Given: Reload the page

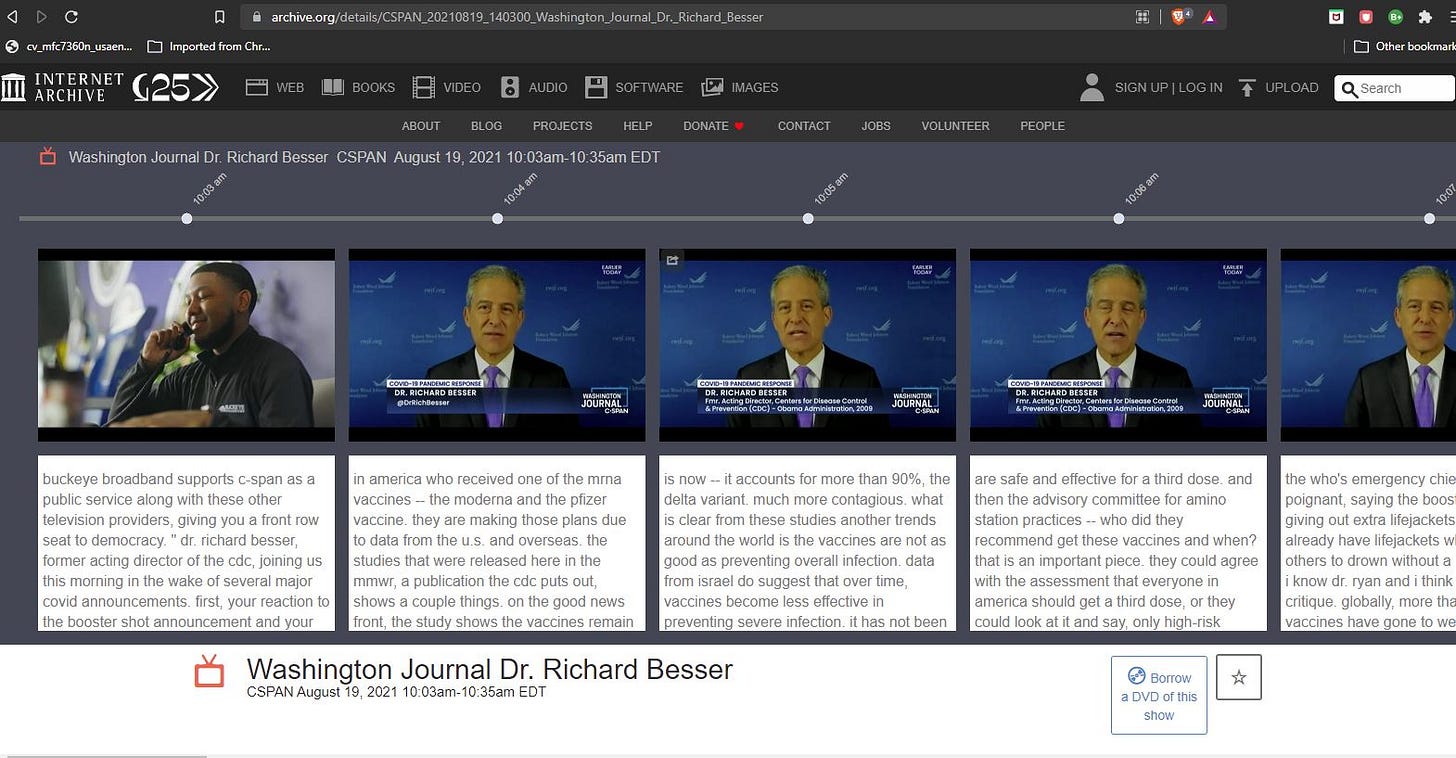Looking at the screenshot, I should [71, 17].
